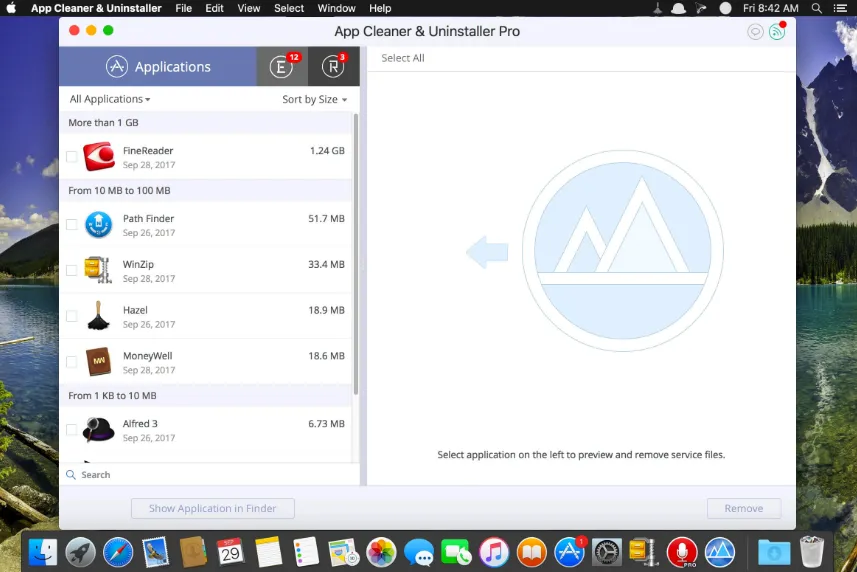Click Show Application in Finder button

(213, 509)
